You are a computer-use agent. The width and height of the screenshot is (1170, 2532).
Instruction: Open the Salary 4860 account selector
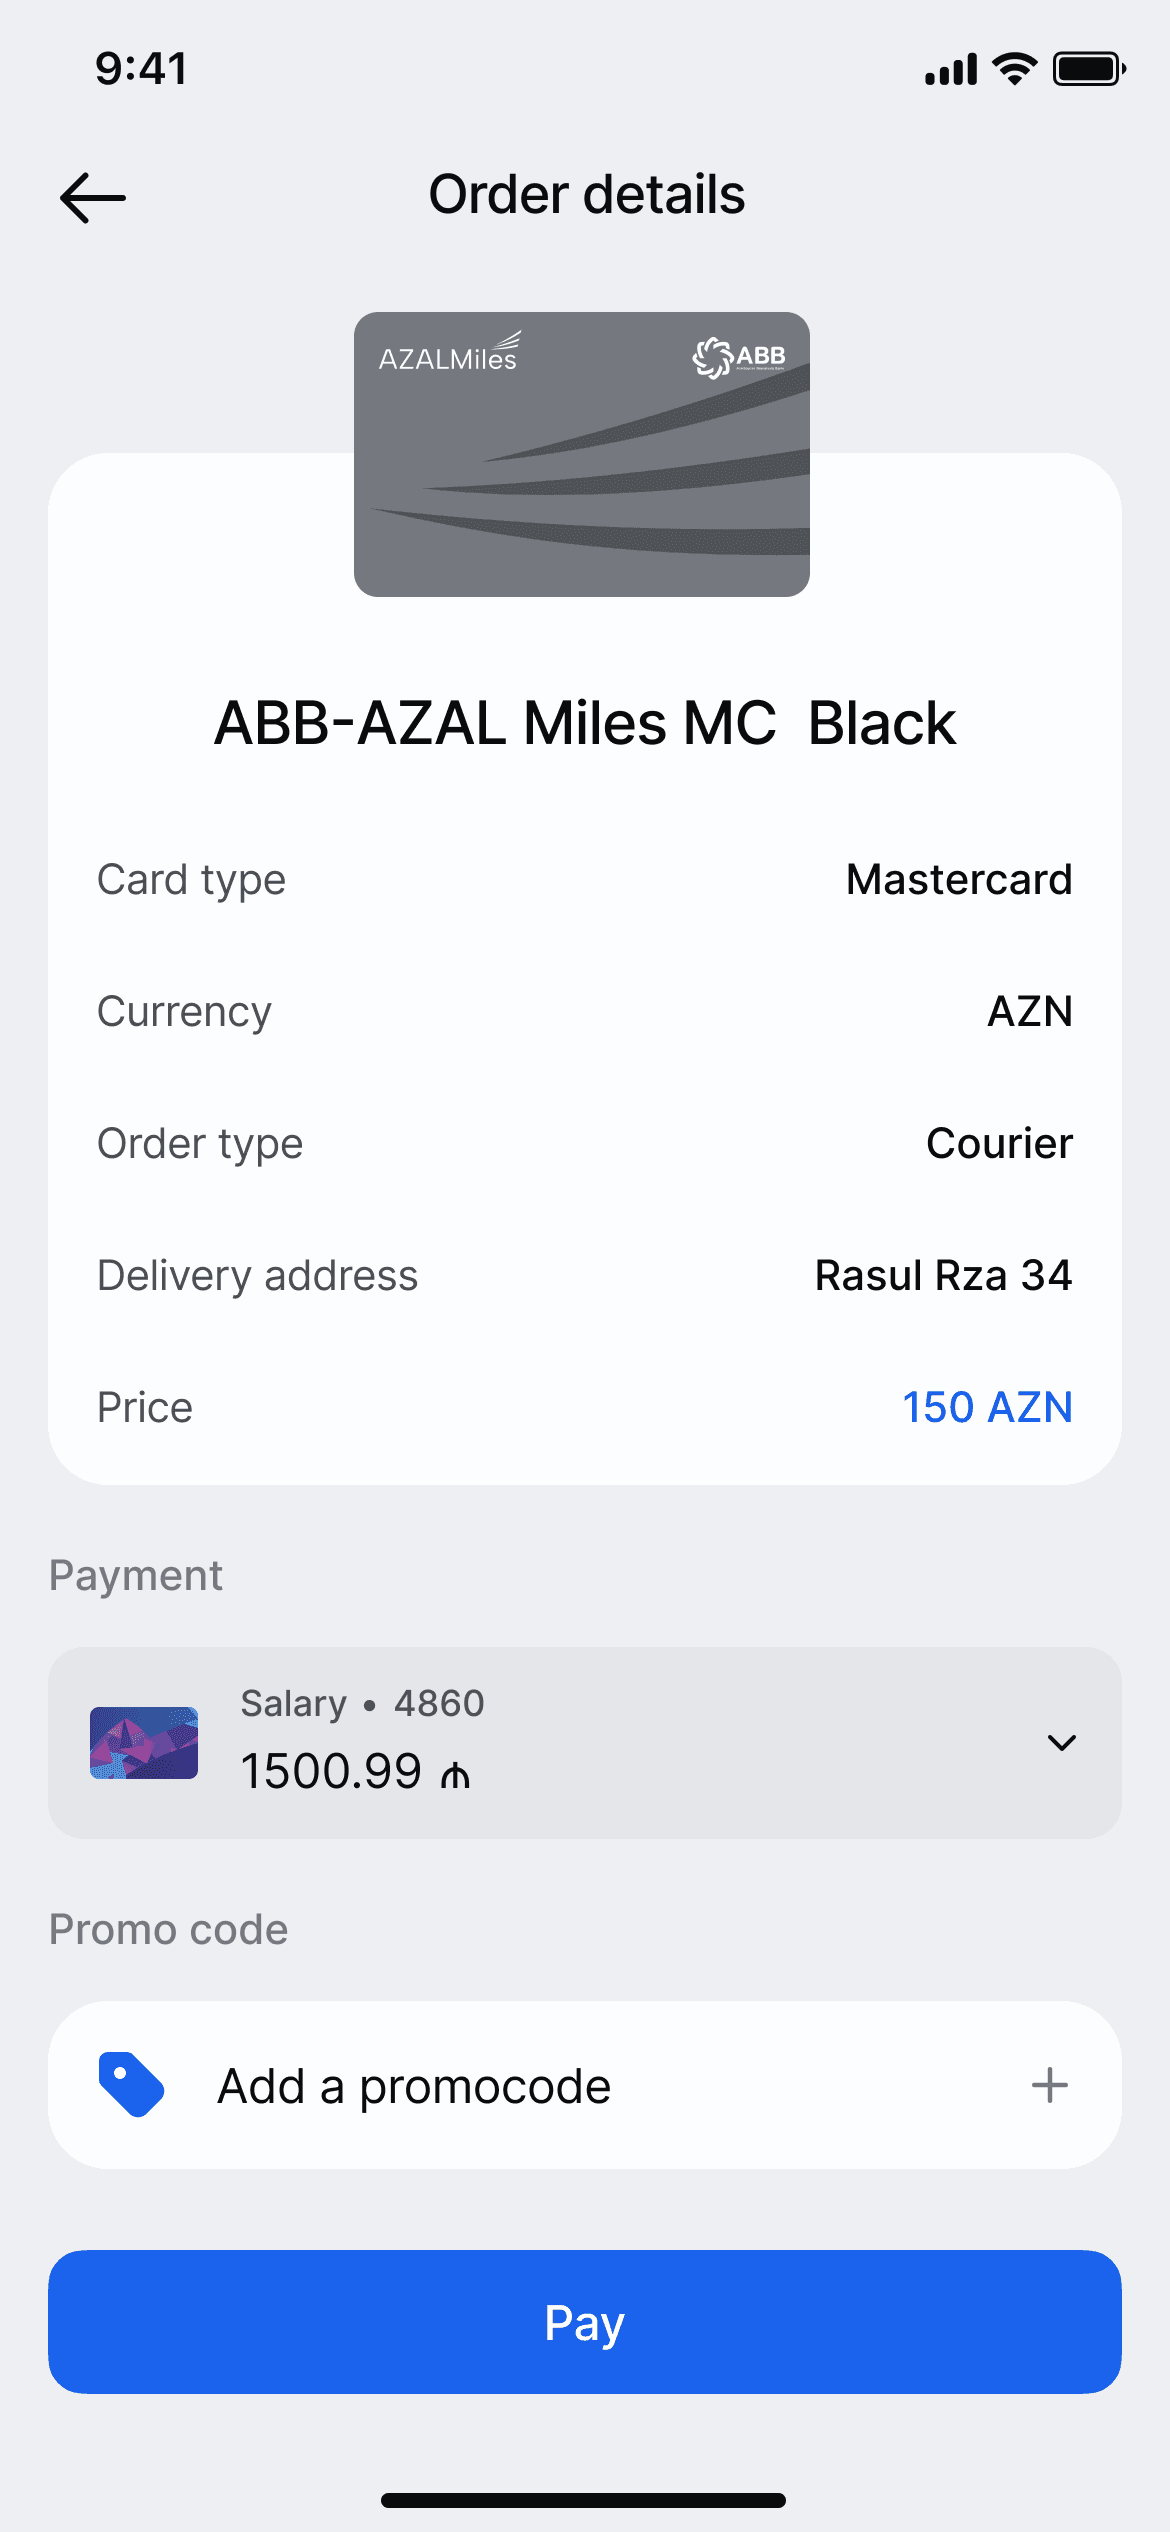[584, 1743]
